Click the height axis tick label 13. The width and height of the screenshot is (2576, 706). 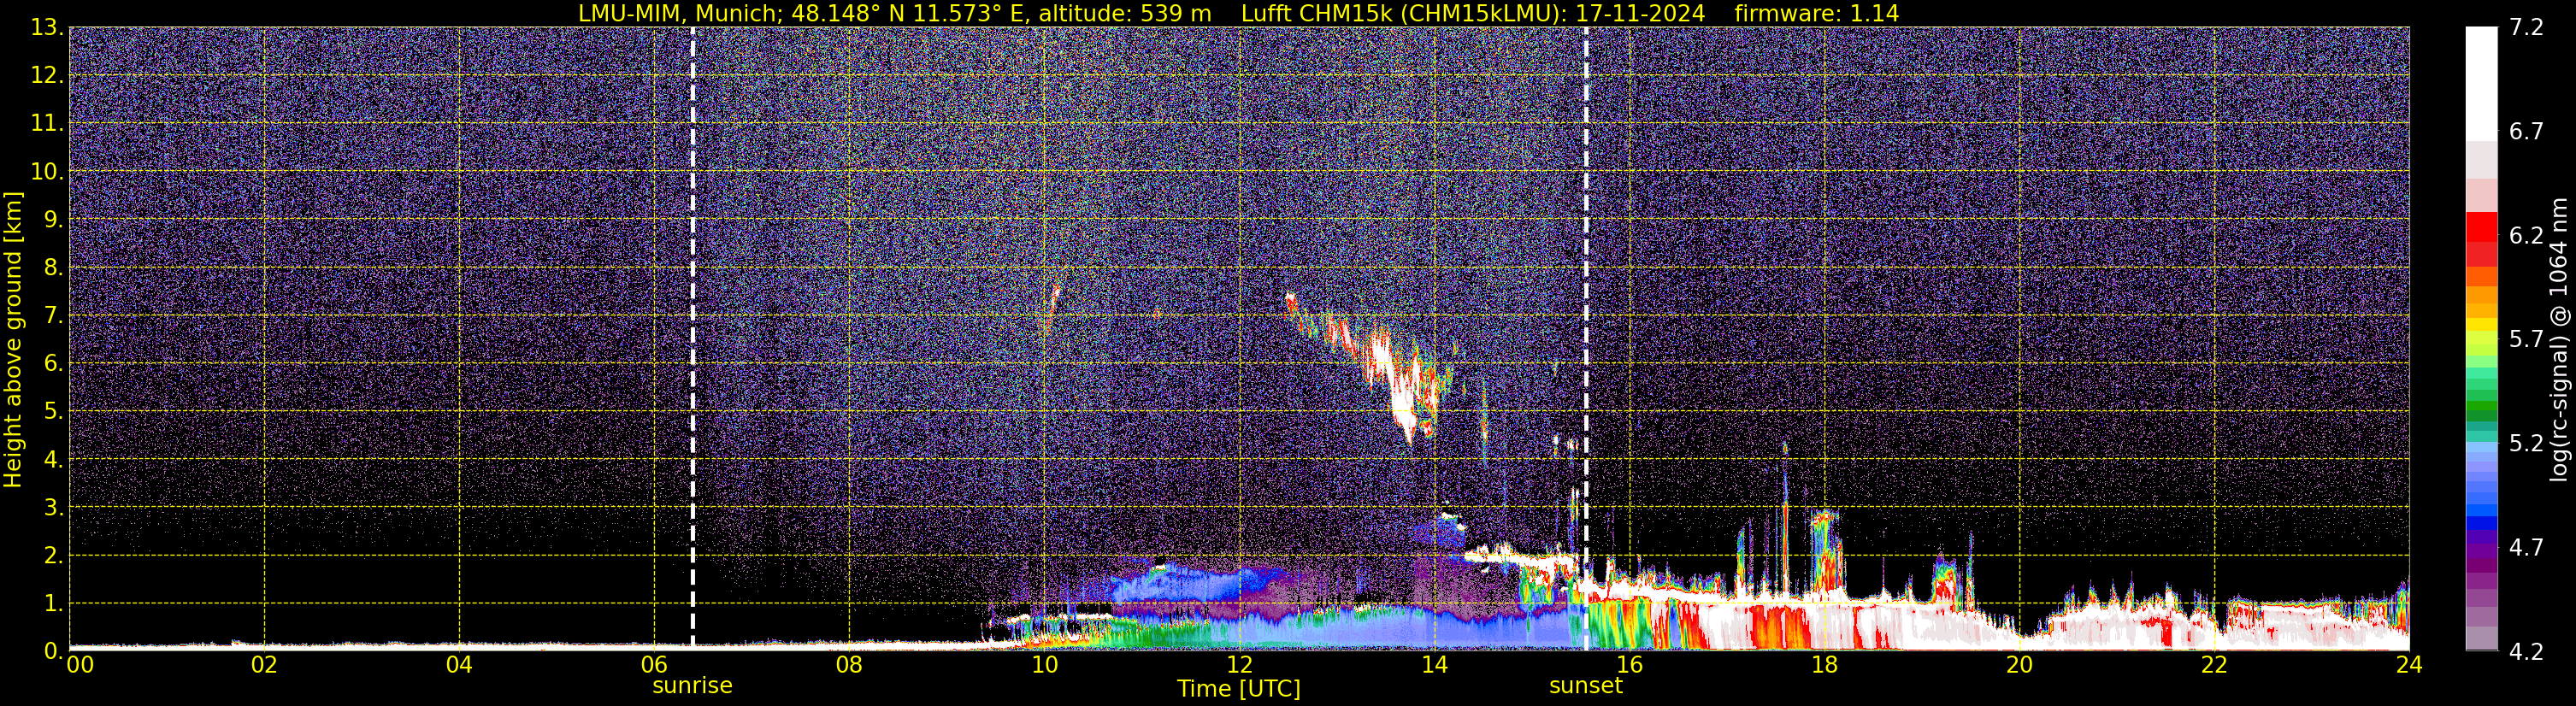pyautogui.click(x=47, y=27)
